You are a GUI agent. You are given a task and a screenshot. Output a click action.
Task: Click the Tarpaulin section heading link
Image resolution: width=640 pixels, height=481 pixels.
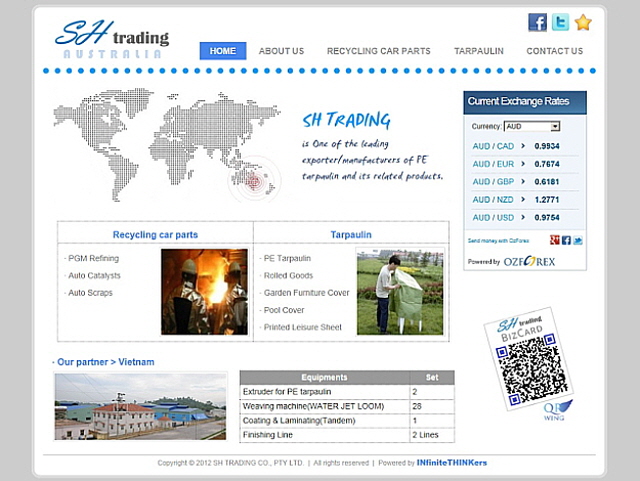351,235
